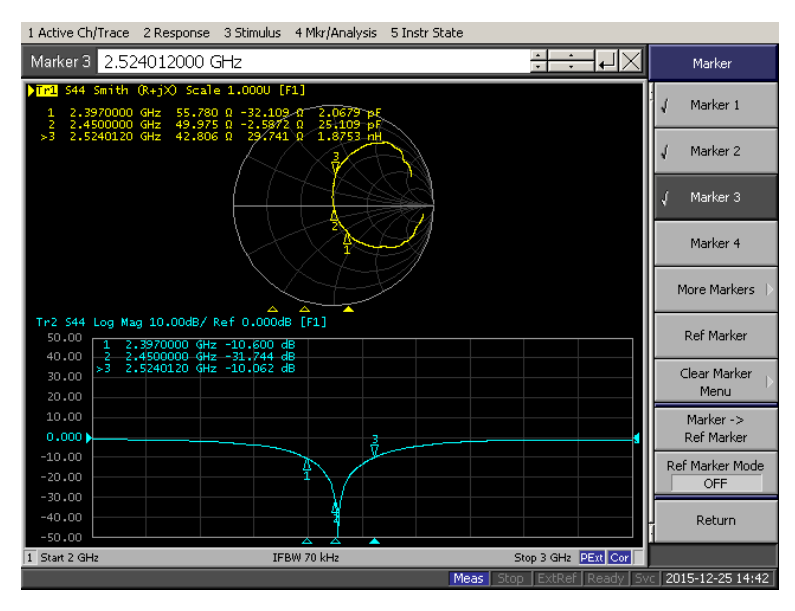Screen dimensions: 795x611
Task: Click the Return softkey
Action: [x=715, y=520]
